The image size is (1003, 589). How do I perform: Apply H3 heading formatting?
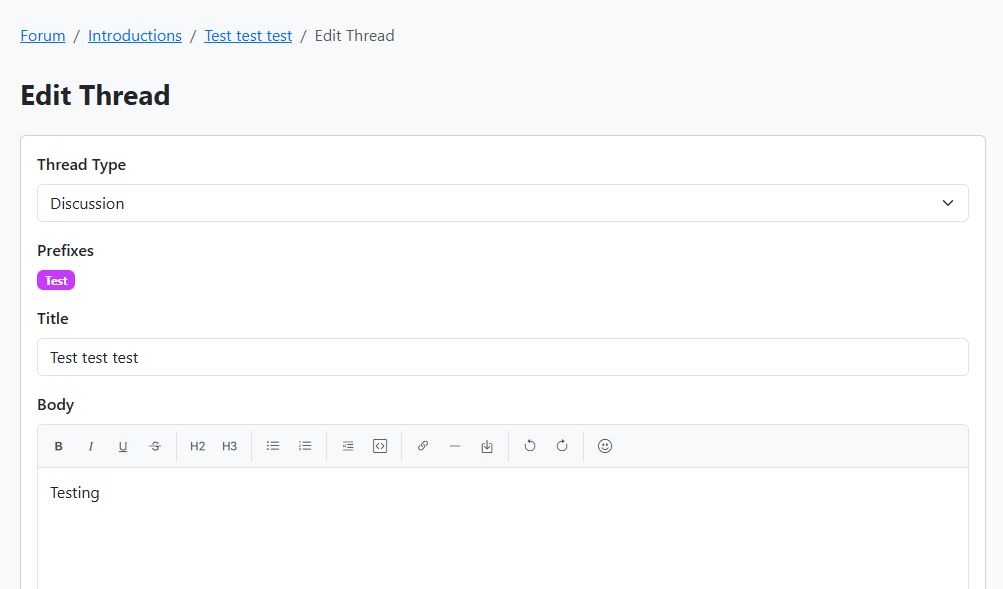tap(229, 445)
